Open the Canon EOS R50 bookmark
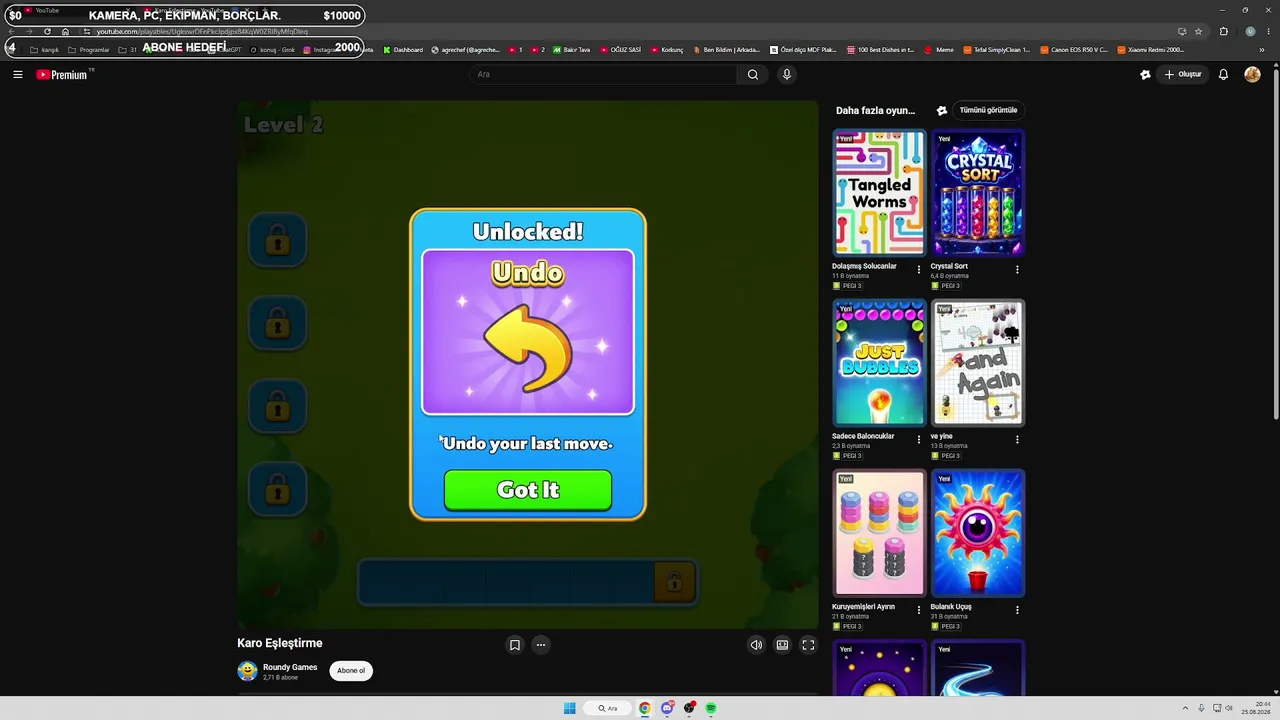 point(1074,49)
